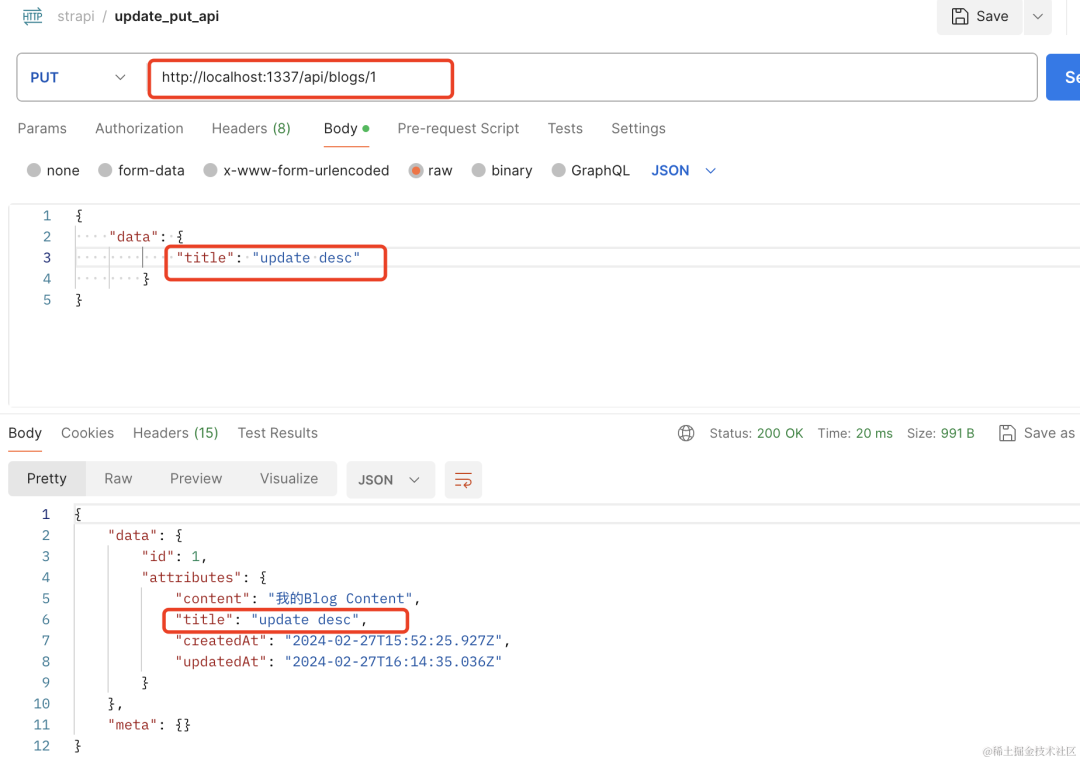Select the request Body tab

coord(346,129)
